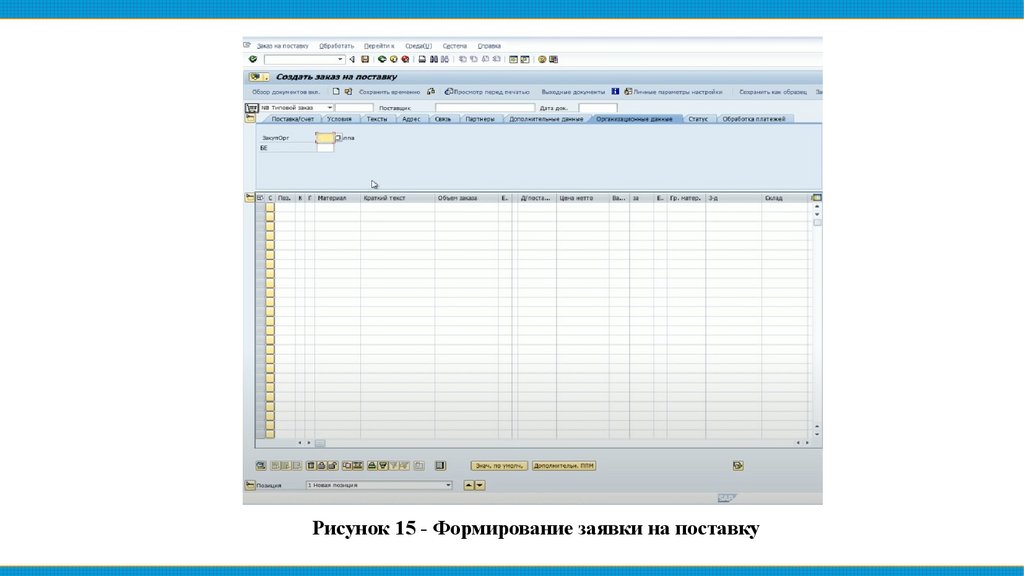Image resolution: width=1024 pixels, height=576 pixels.
Task: Switch to the Условия tab
Action: tap(339, 119)
